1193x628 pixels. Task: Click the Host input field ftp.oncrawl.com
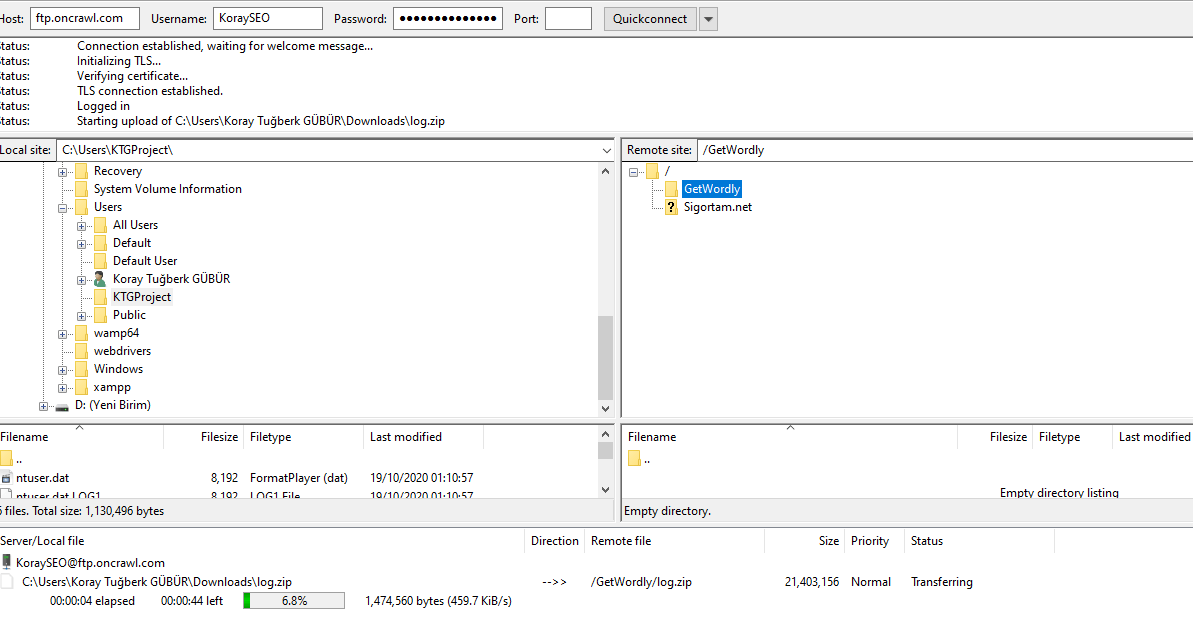[84, 18]
